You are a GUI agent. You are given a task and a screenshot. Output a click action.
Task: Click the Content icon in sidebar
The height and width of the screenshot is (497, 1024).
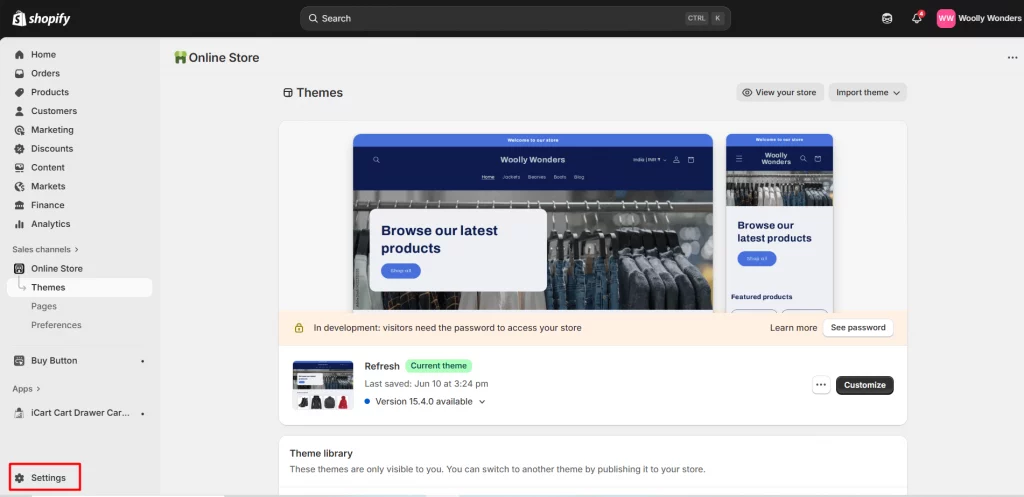[x=19, y=168]
